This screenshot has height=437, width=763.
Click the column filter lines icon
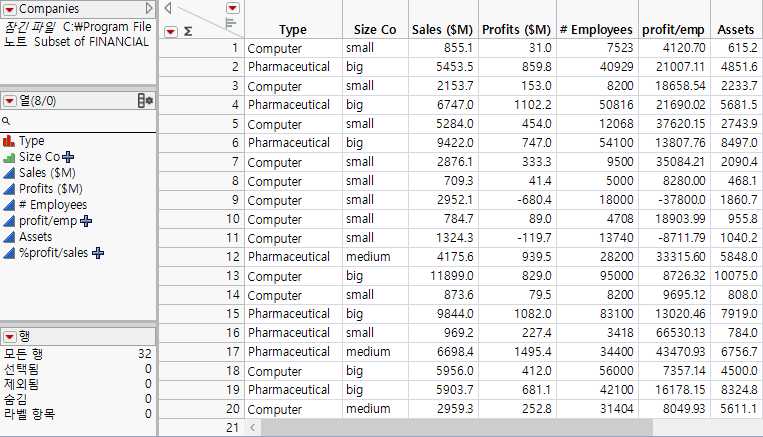(231, 22)
